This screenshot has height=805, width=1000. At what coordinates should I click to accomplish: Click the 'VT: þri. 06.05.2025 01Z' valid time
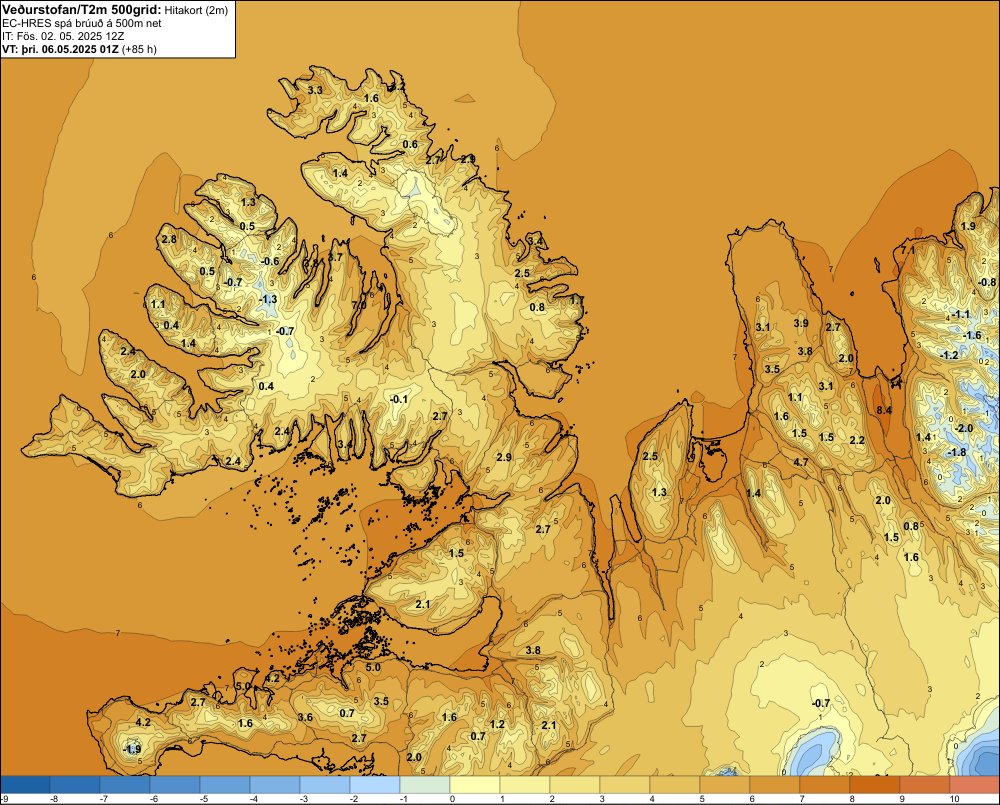tap(60, 49)
